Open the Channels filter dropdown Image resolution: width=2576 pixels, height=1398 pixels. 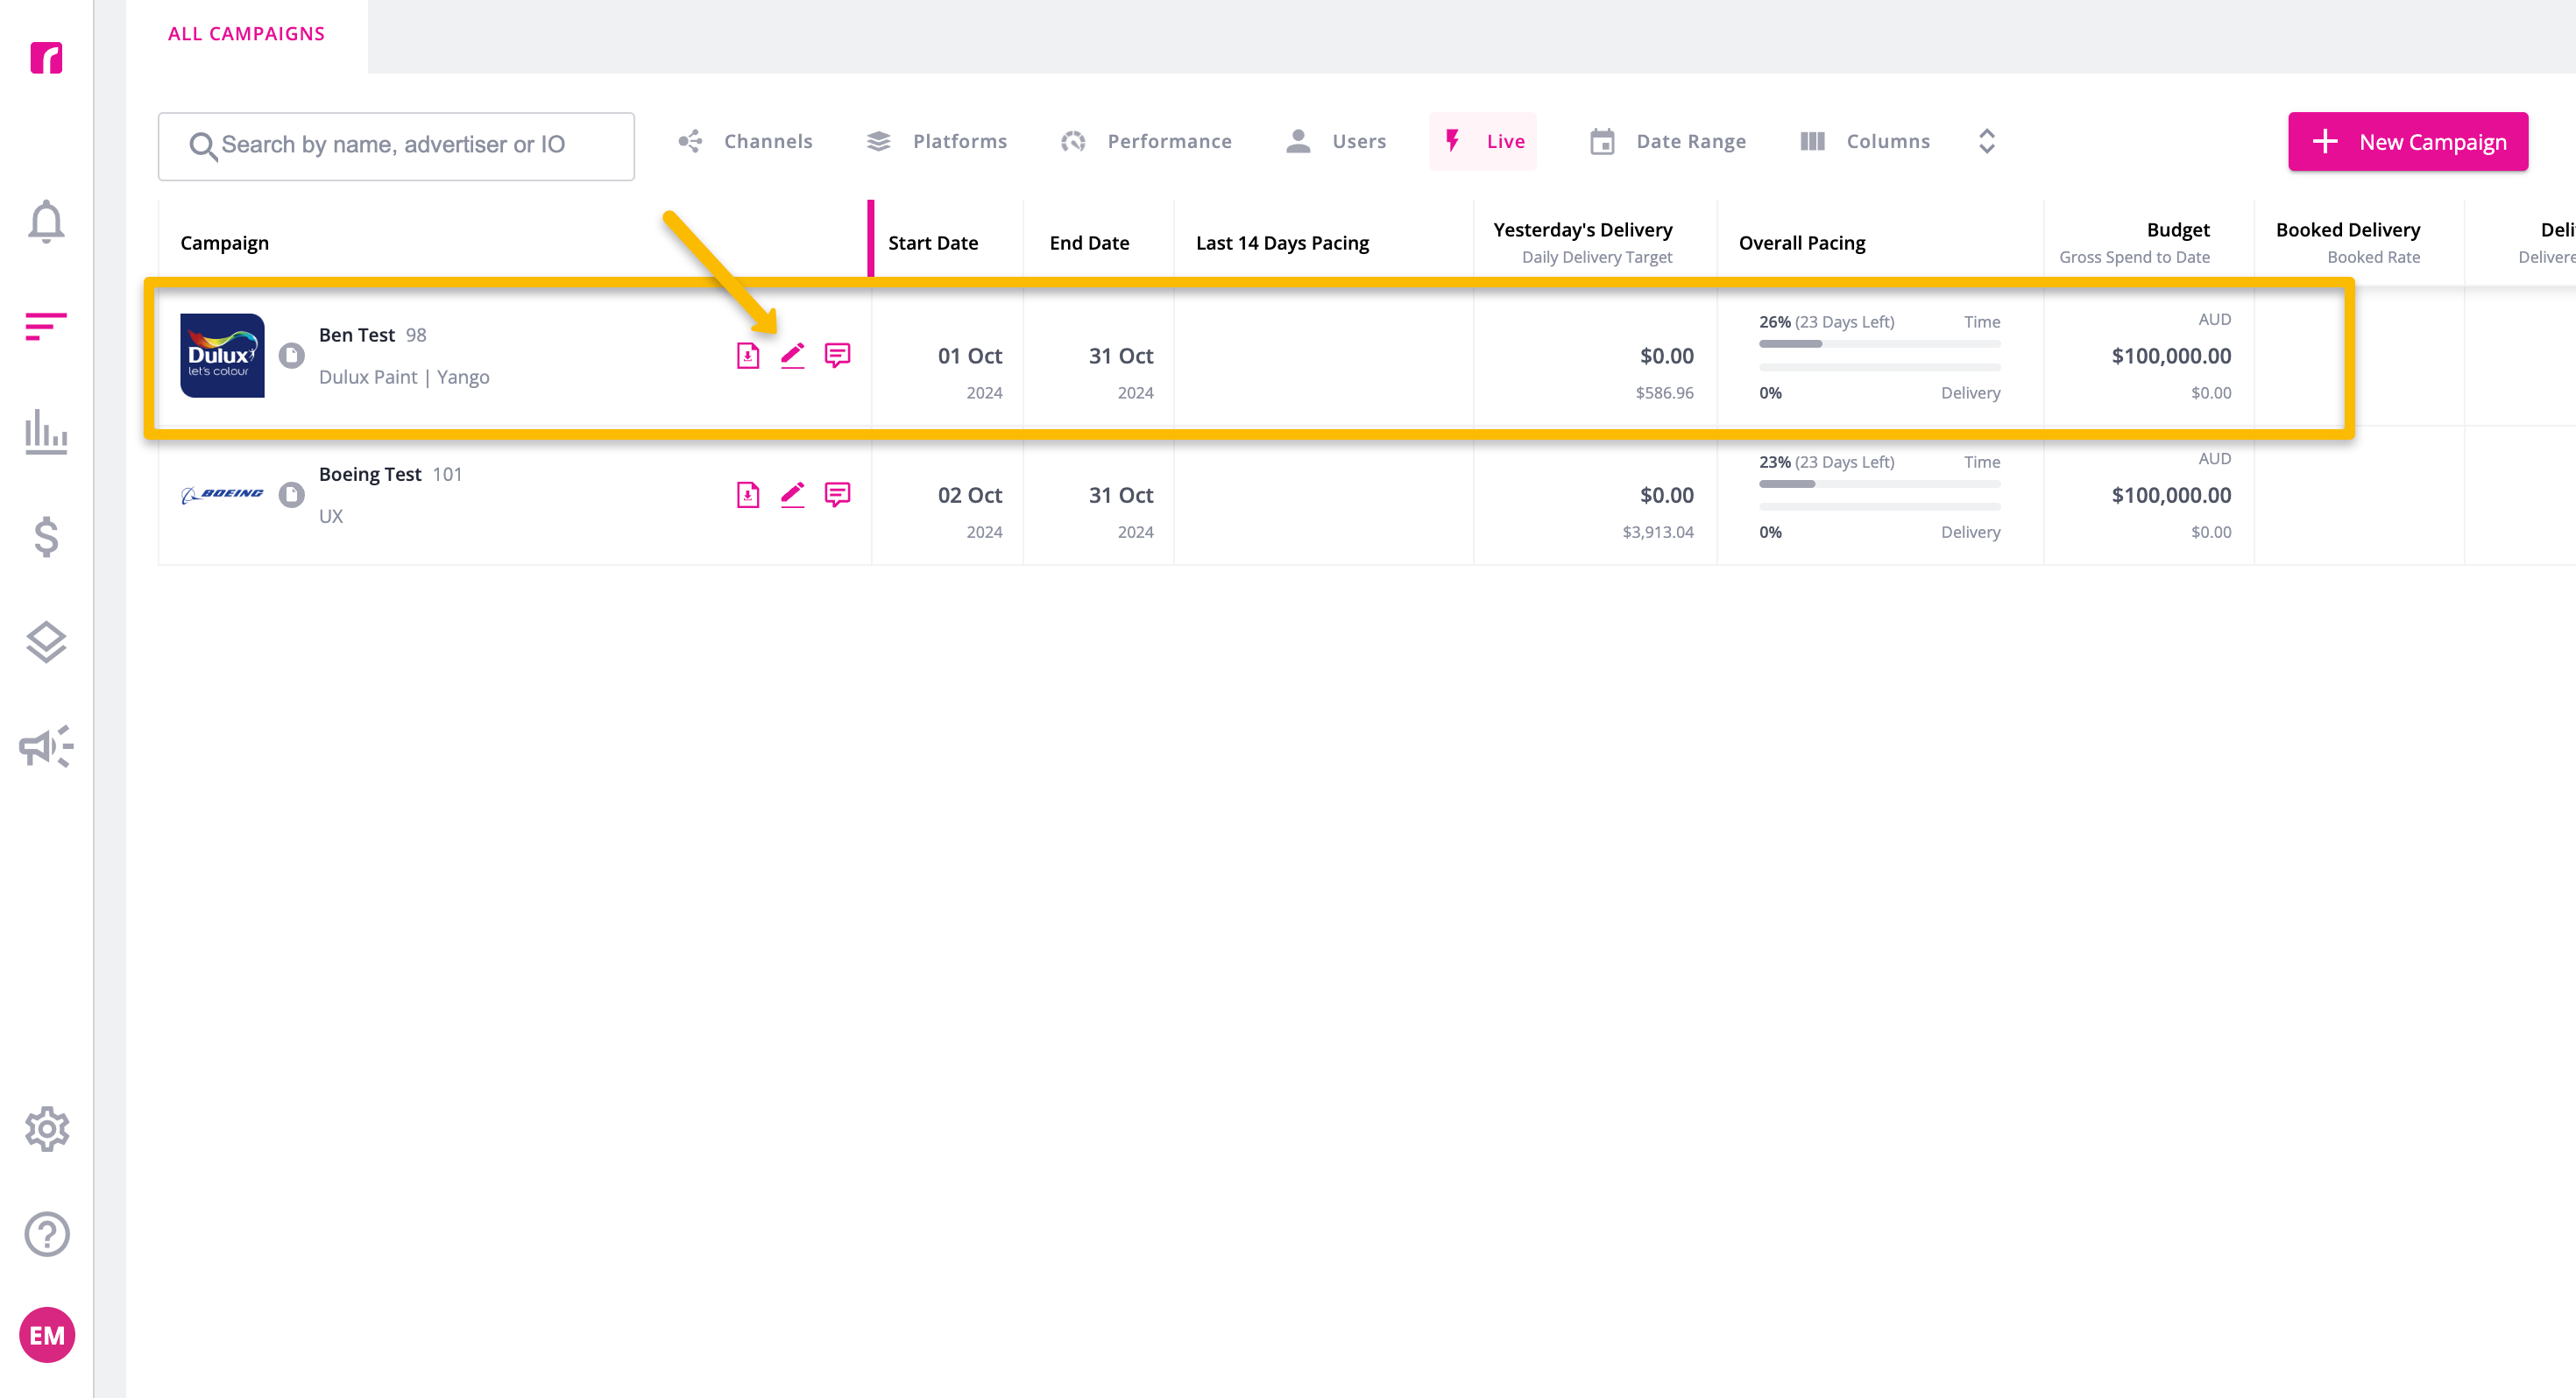tap(745, 141)
